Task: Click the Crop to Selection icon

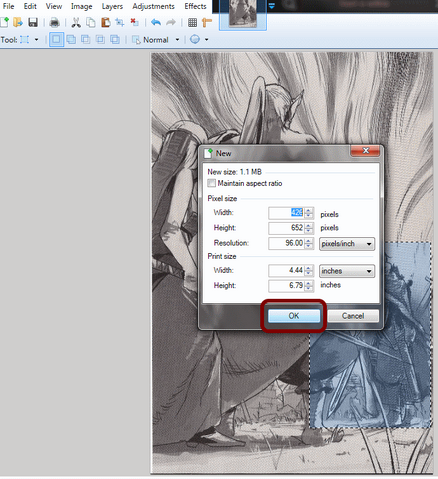Action: coord(120,22)
